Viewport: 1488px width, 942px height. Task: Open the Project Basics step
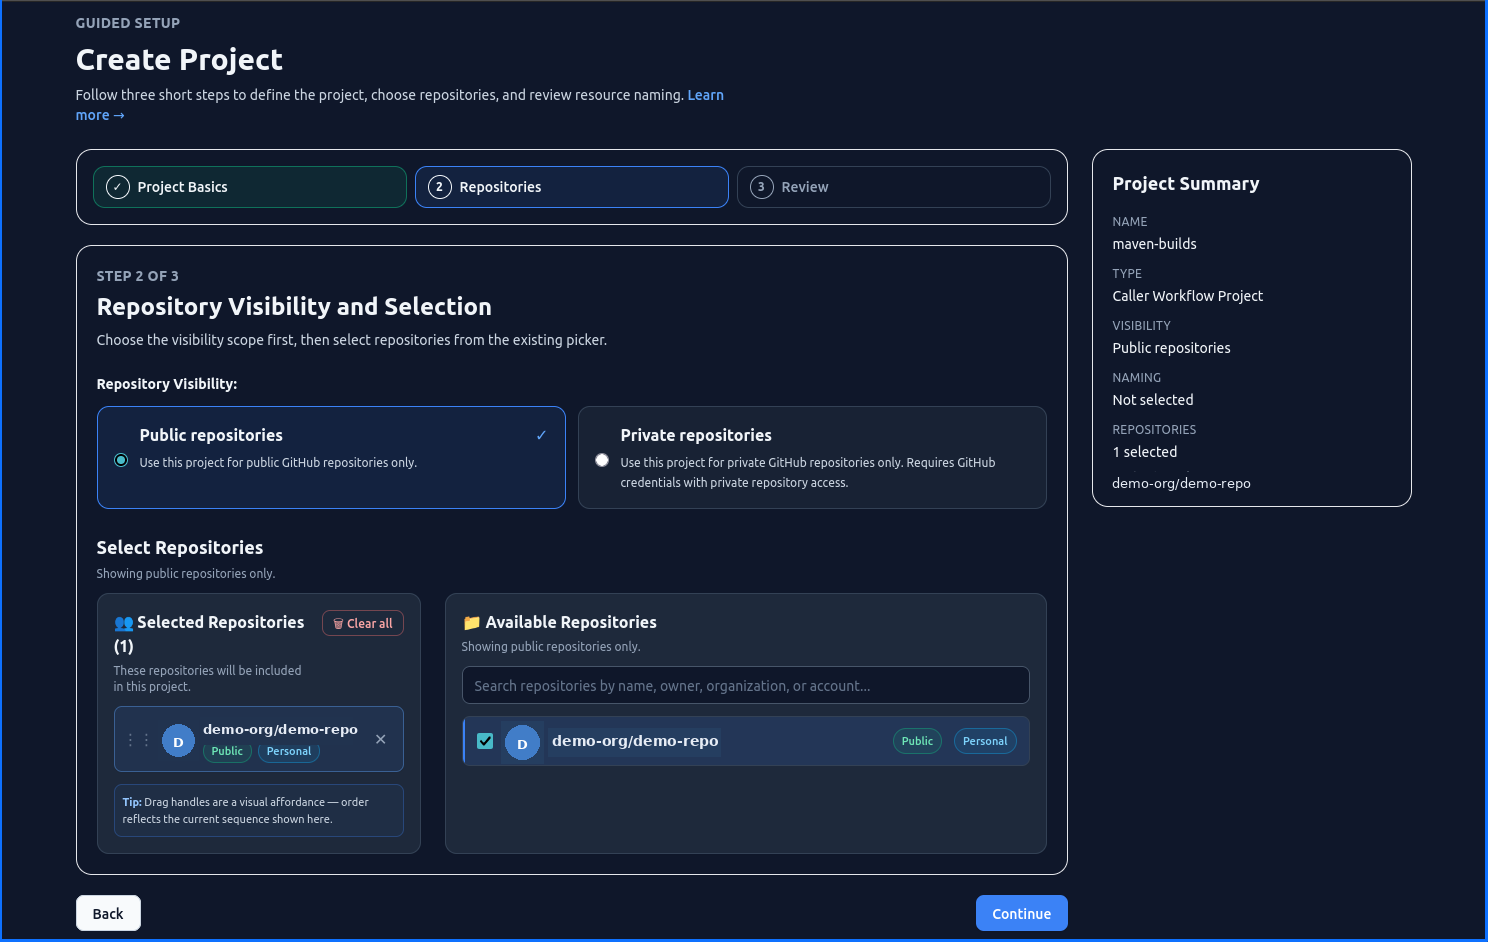(x=250, y=187)
